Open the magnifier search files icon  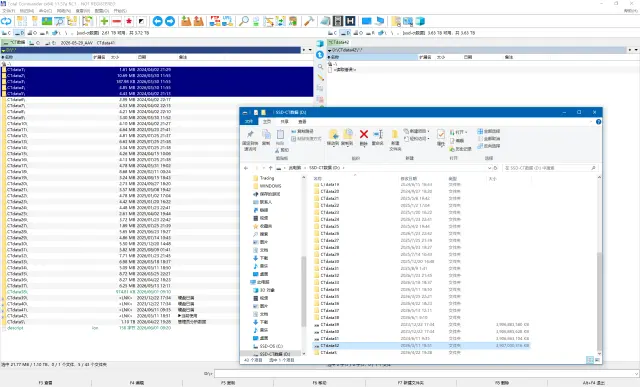[x=244, y=21]
